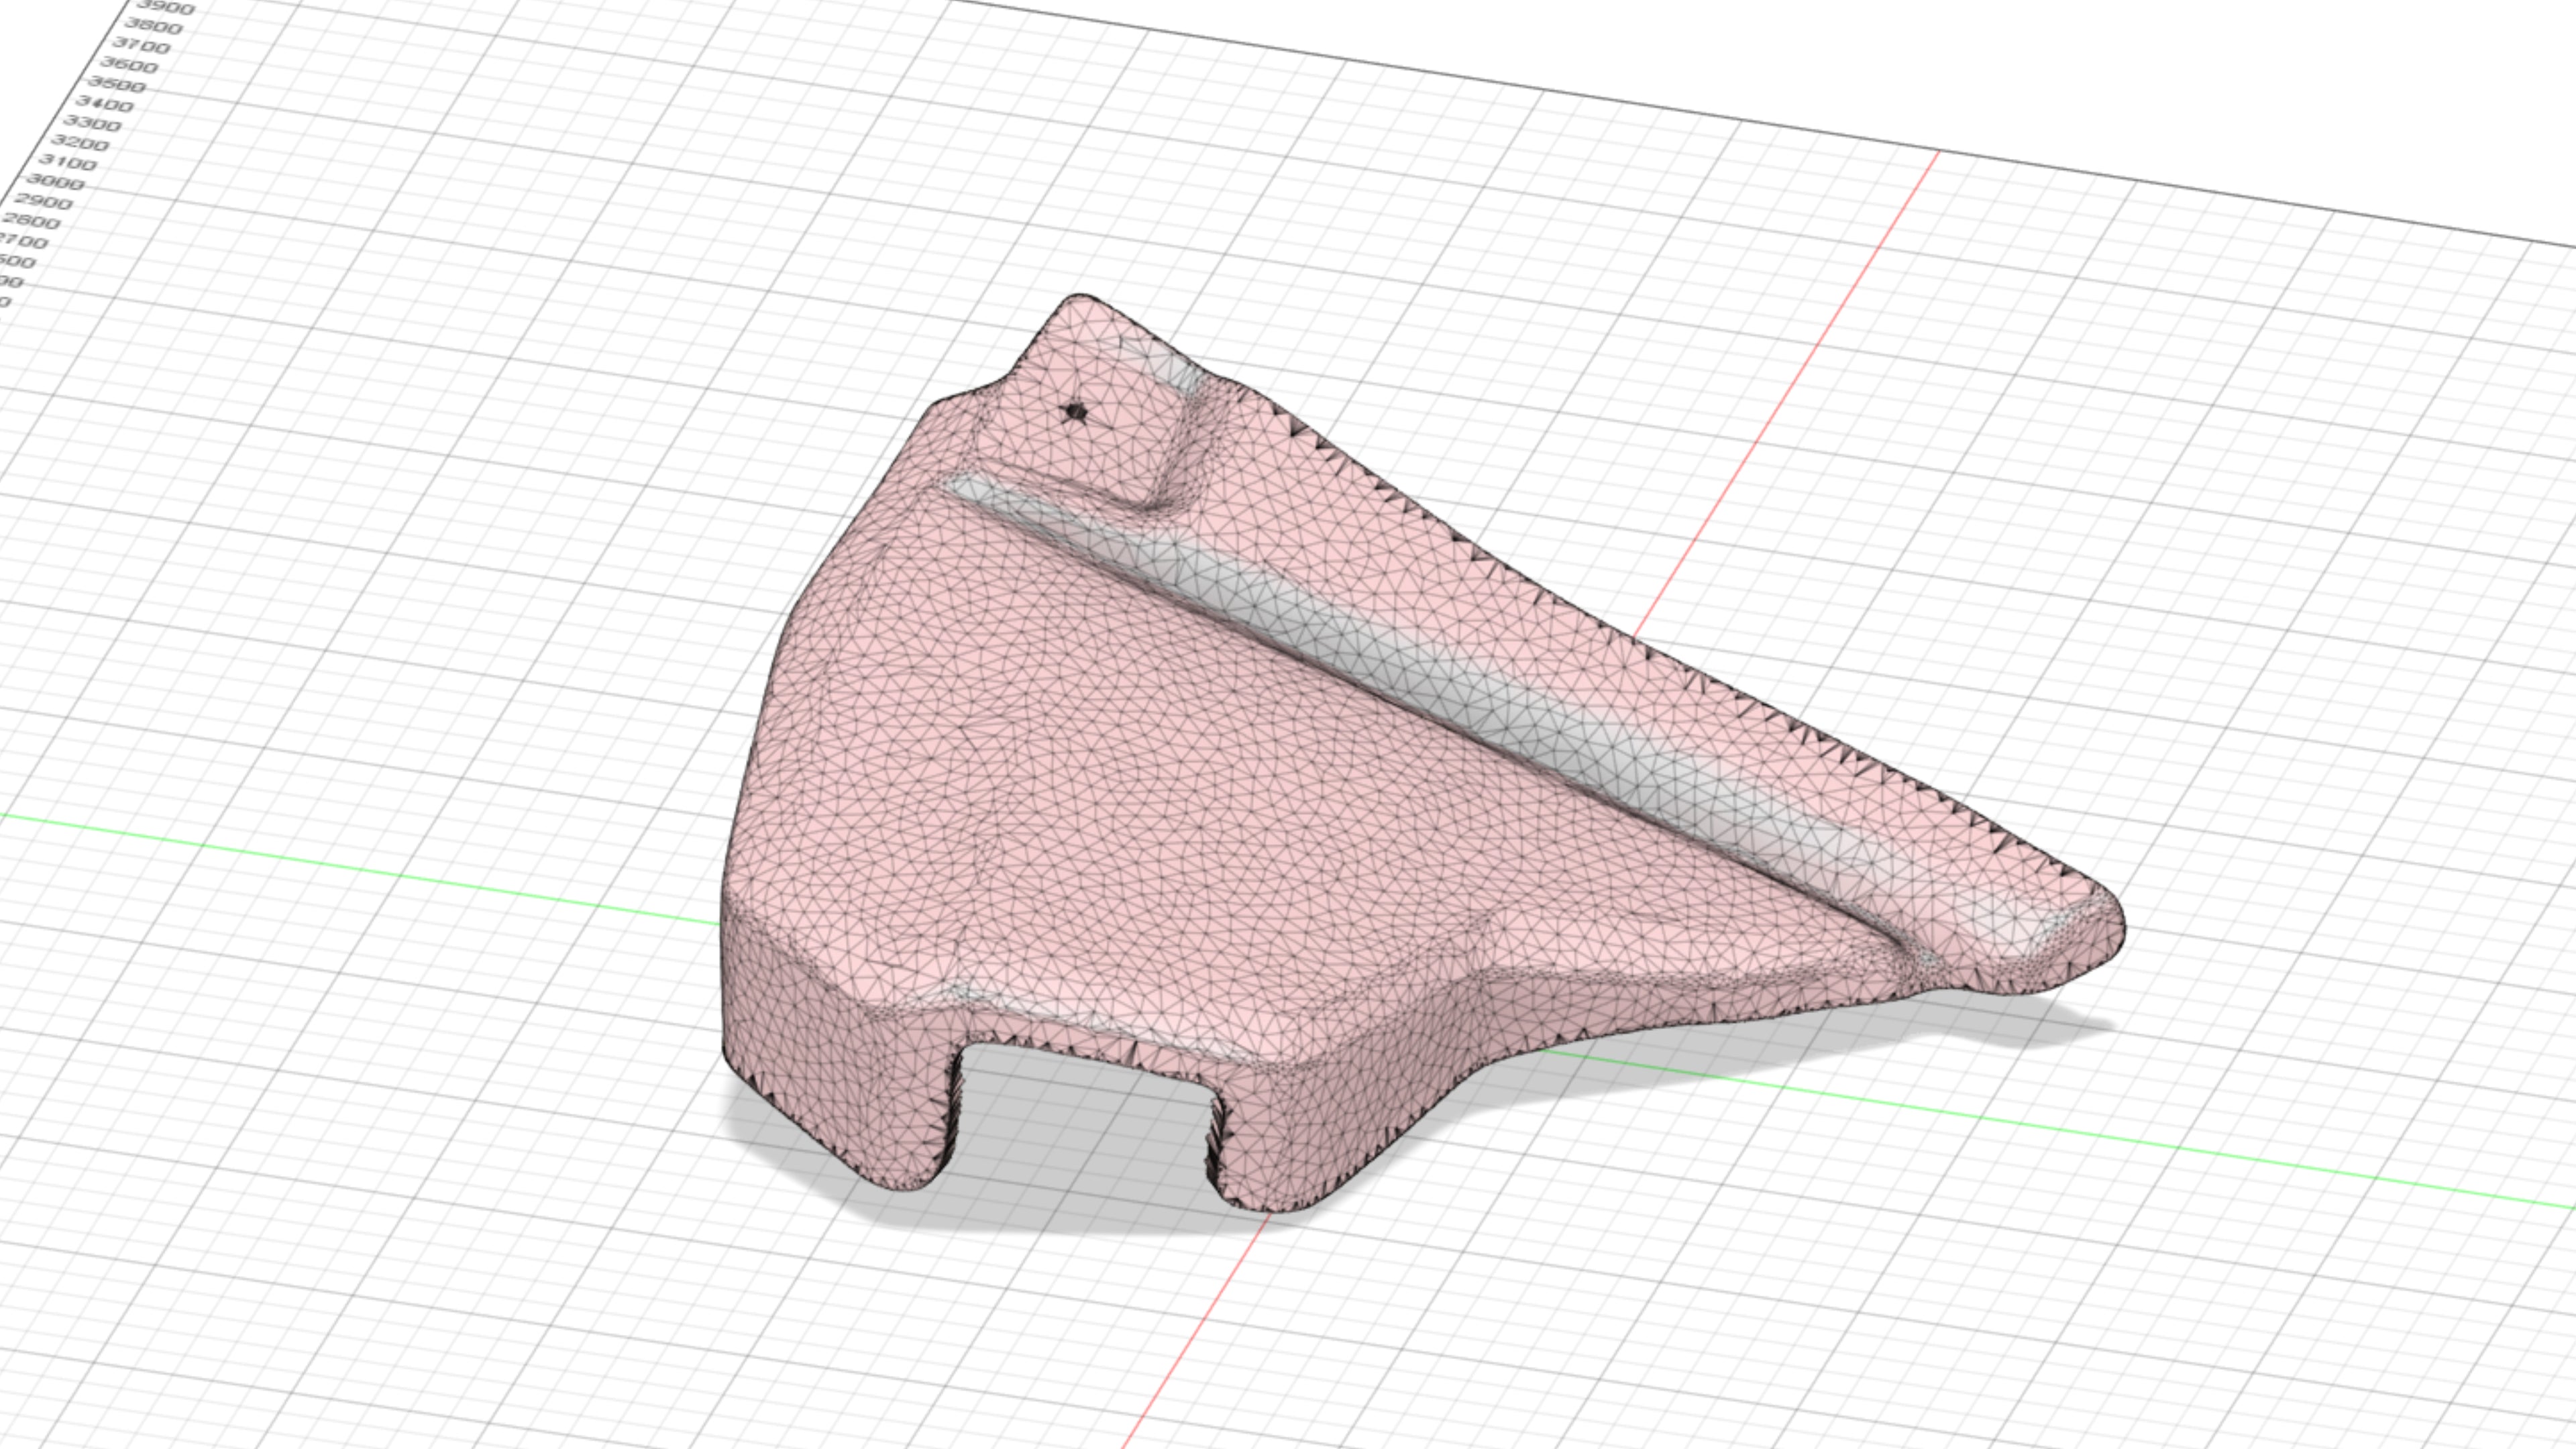The width and height of the screenshot is (2576, 1449).
Task: Click the 3100 grid scale label
Action: coord(68,163)
